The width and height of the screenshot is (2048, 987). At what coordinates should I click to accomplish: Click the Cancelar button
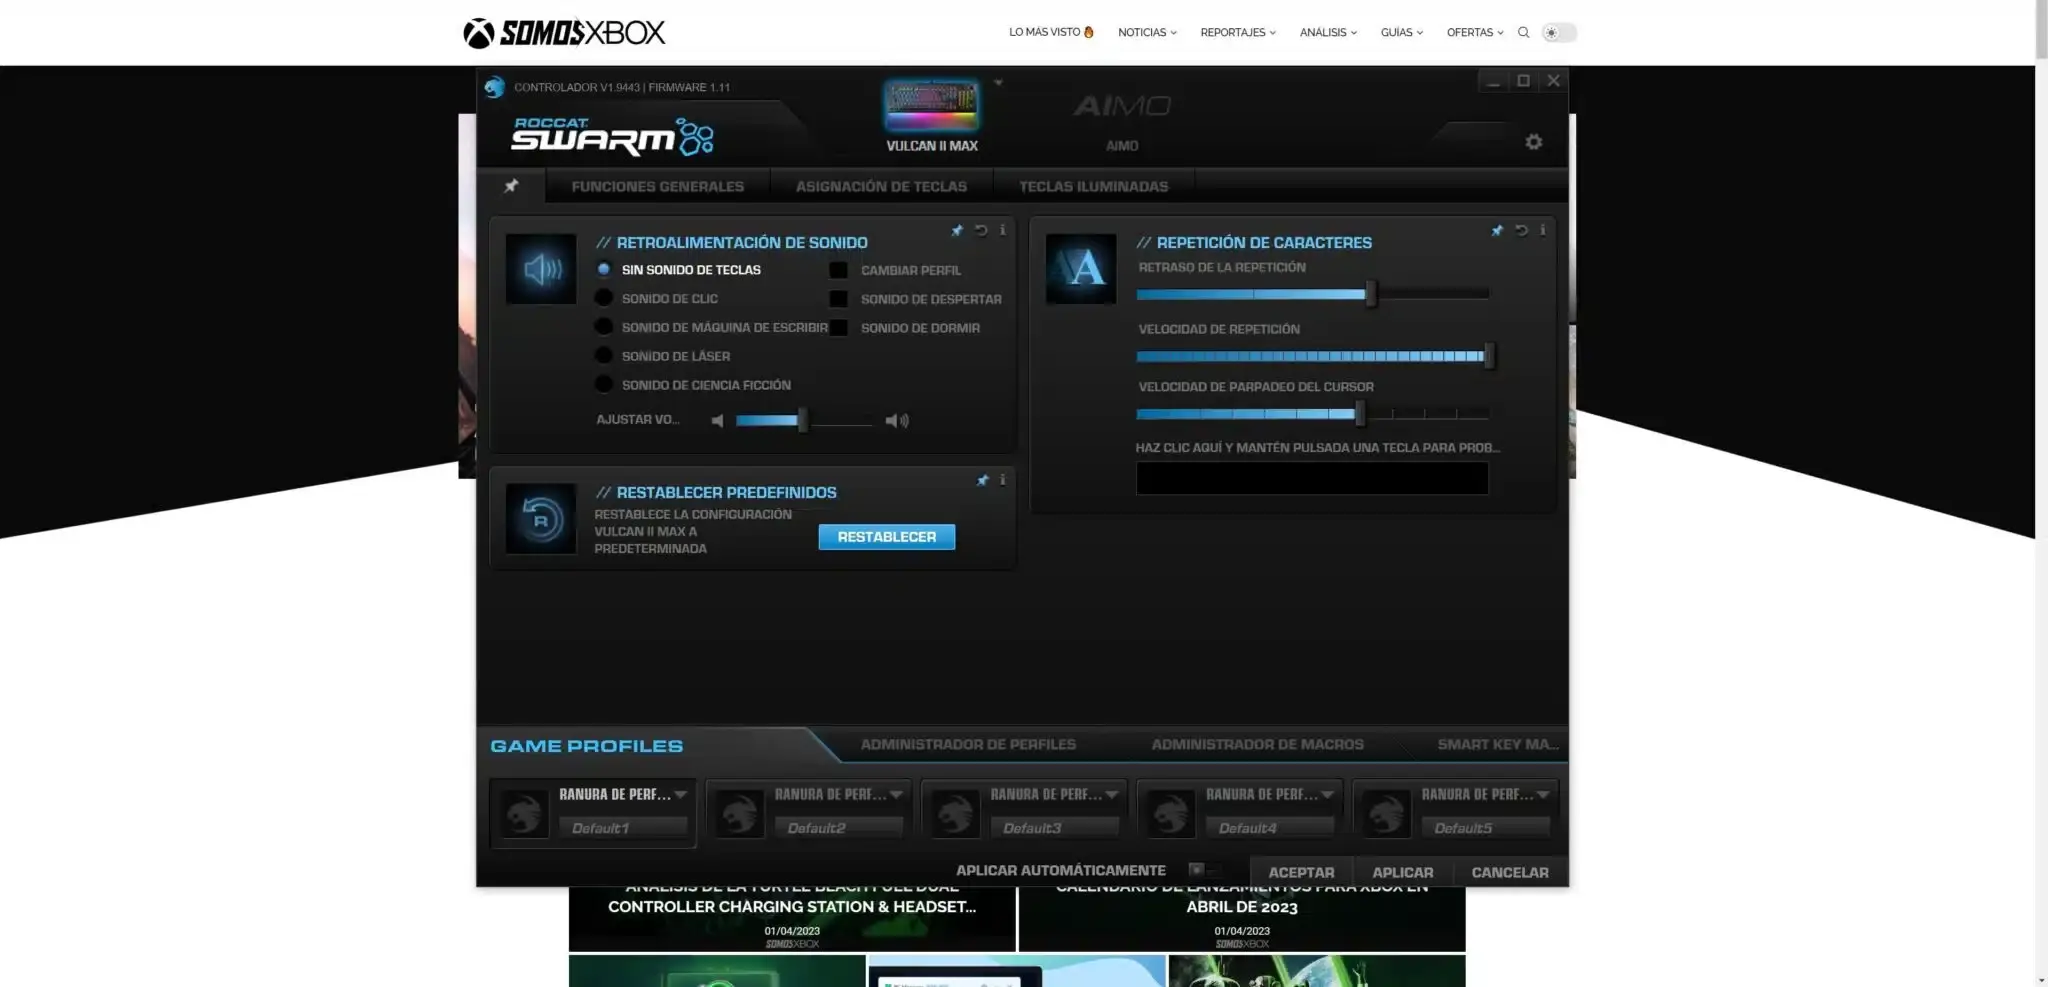1510,872
